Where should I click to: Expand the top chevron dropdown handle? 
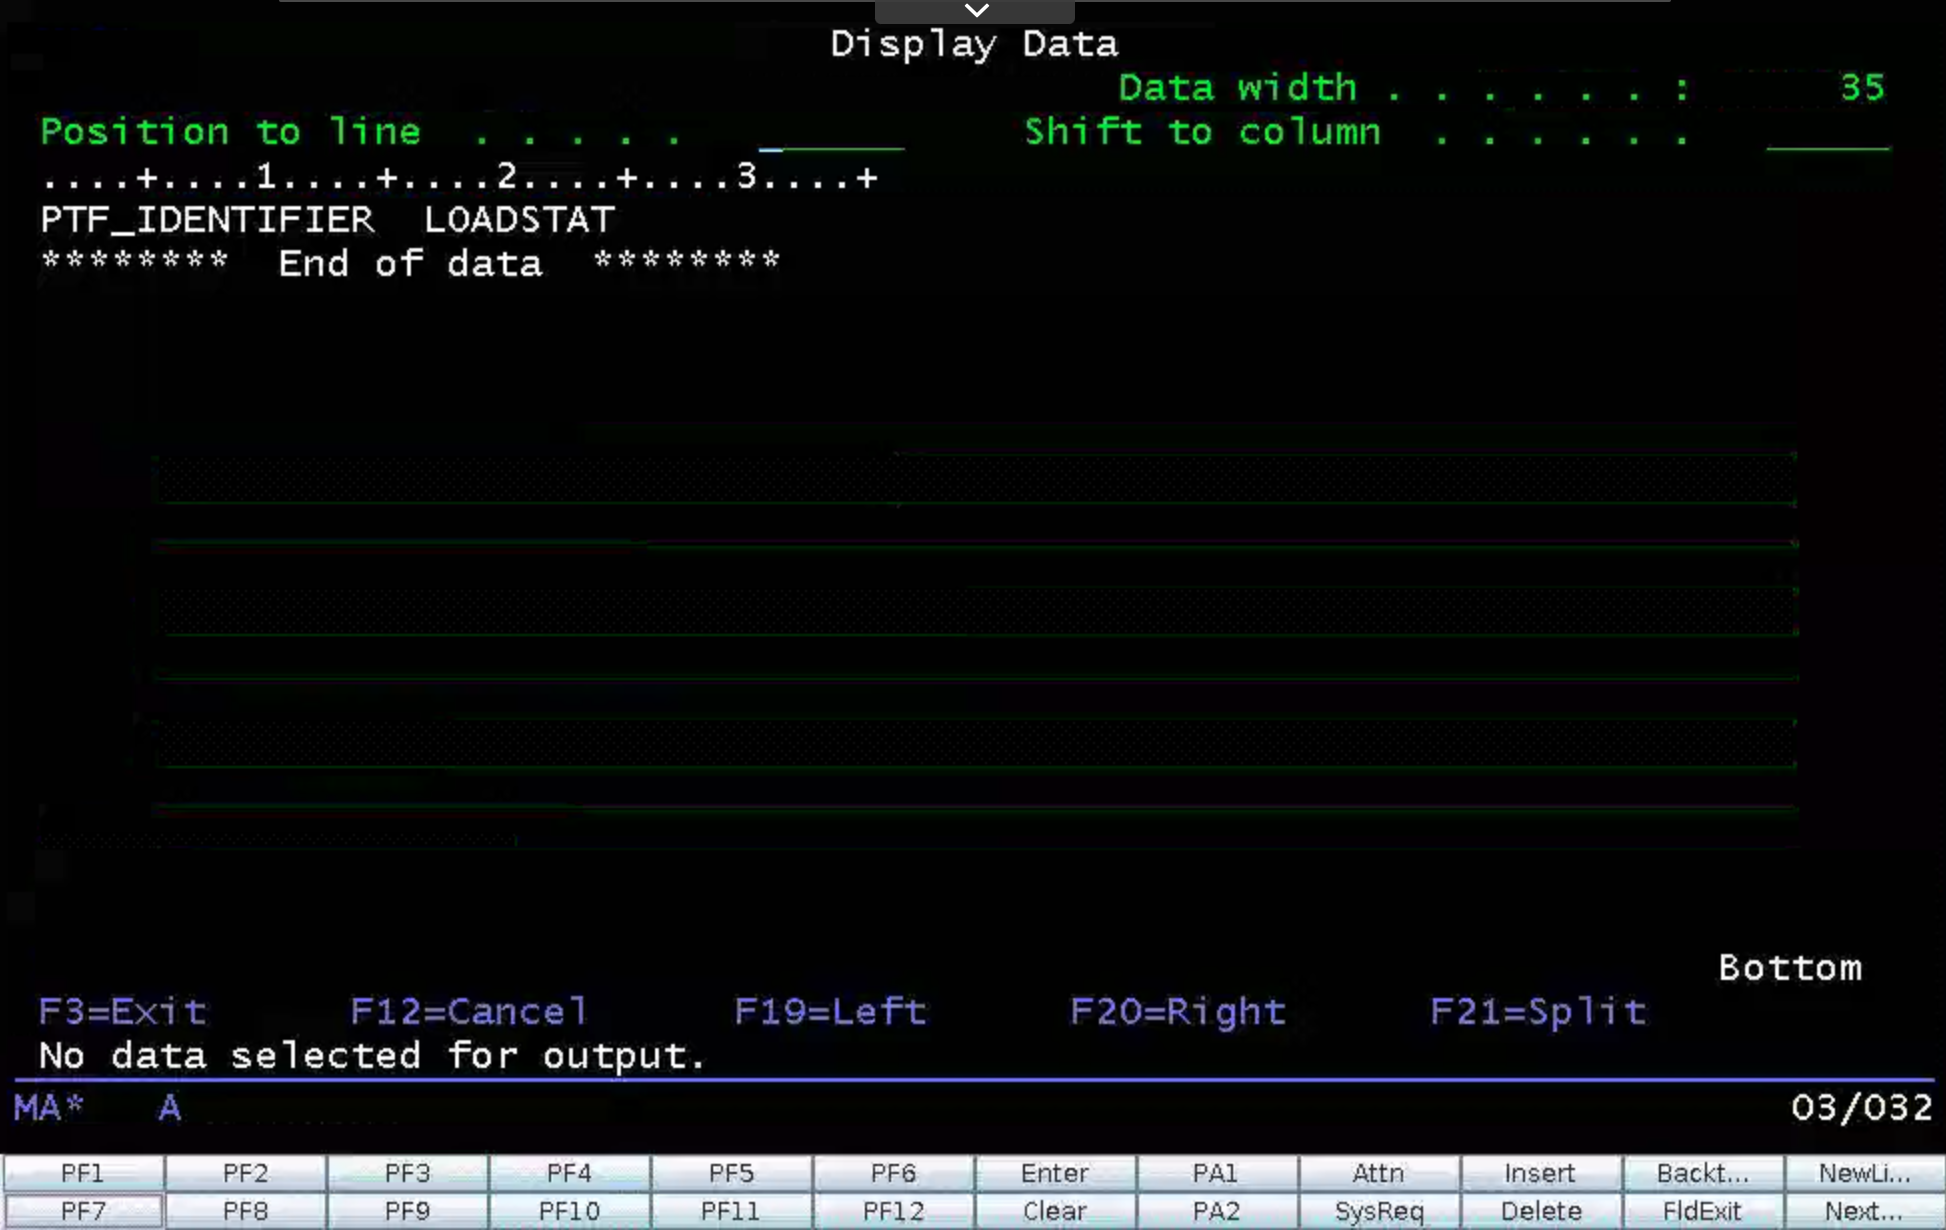975,11
